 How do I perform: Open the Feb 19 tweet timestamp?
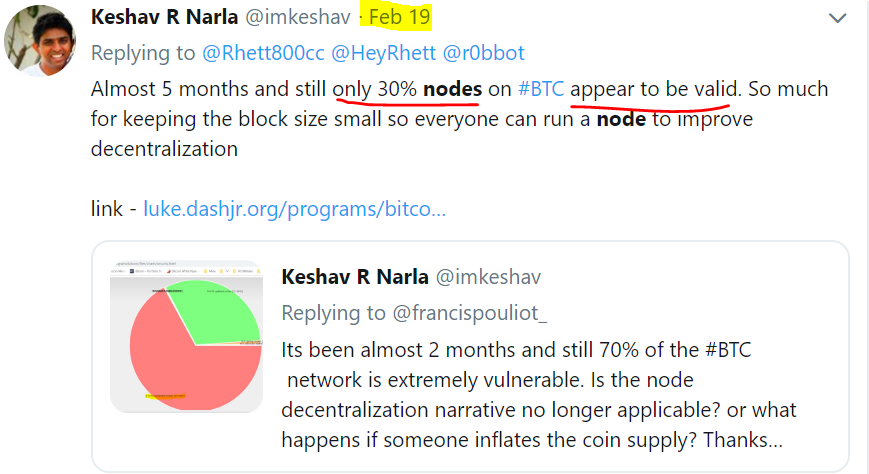pos(400,17)
